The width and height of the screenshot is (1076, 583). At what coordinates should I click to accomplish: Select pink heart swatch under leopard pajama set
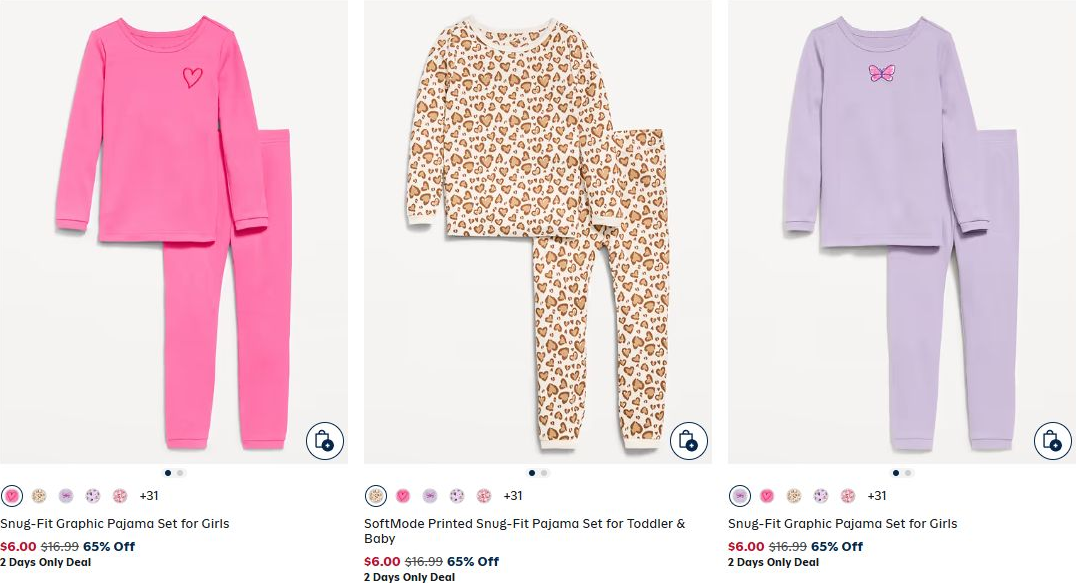pyautogui.click(x=403, y=495)
